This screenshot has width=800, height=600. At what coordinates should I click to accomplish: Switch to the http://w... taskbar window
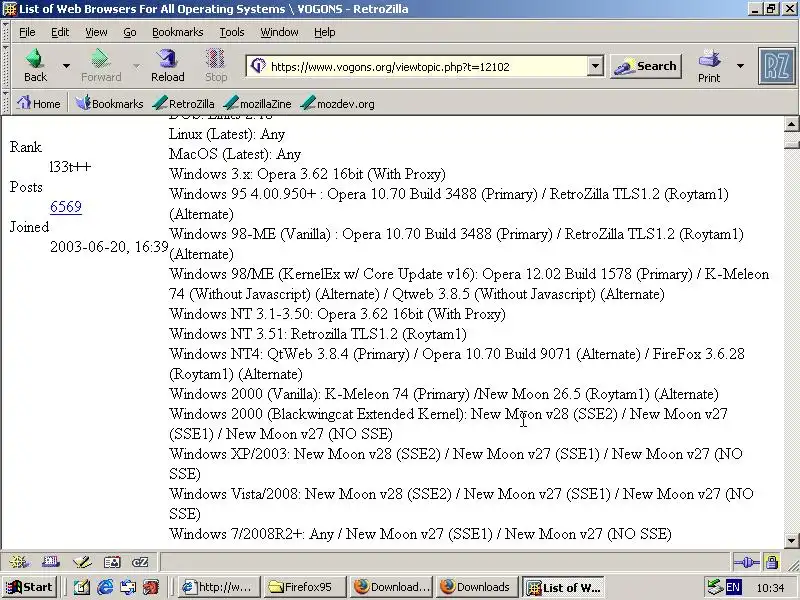[219, 587]
